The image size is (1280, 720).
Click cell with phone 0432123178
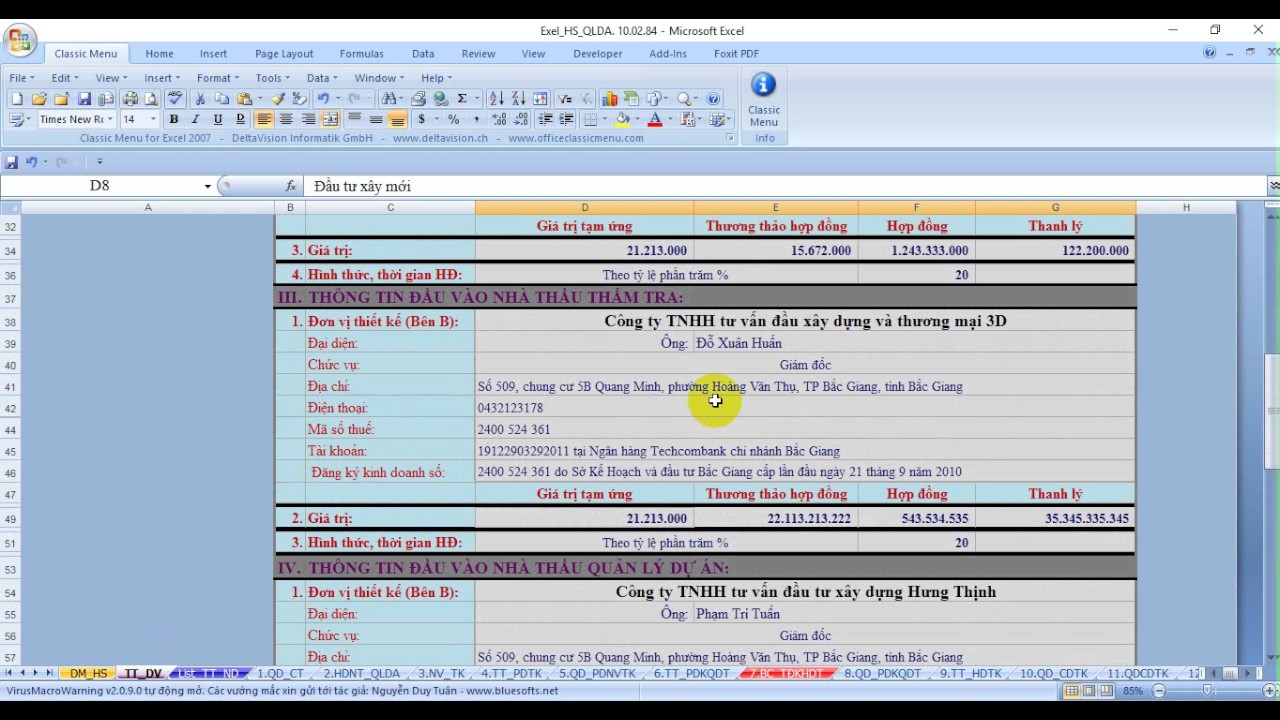804,408
